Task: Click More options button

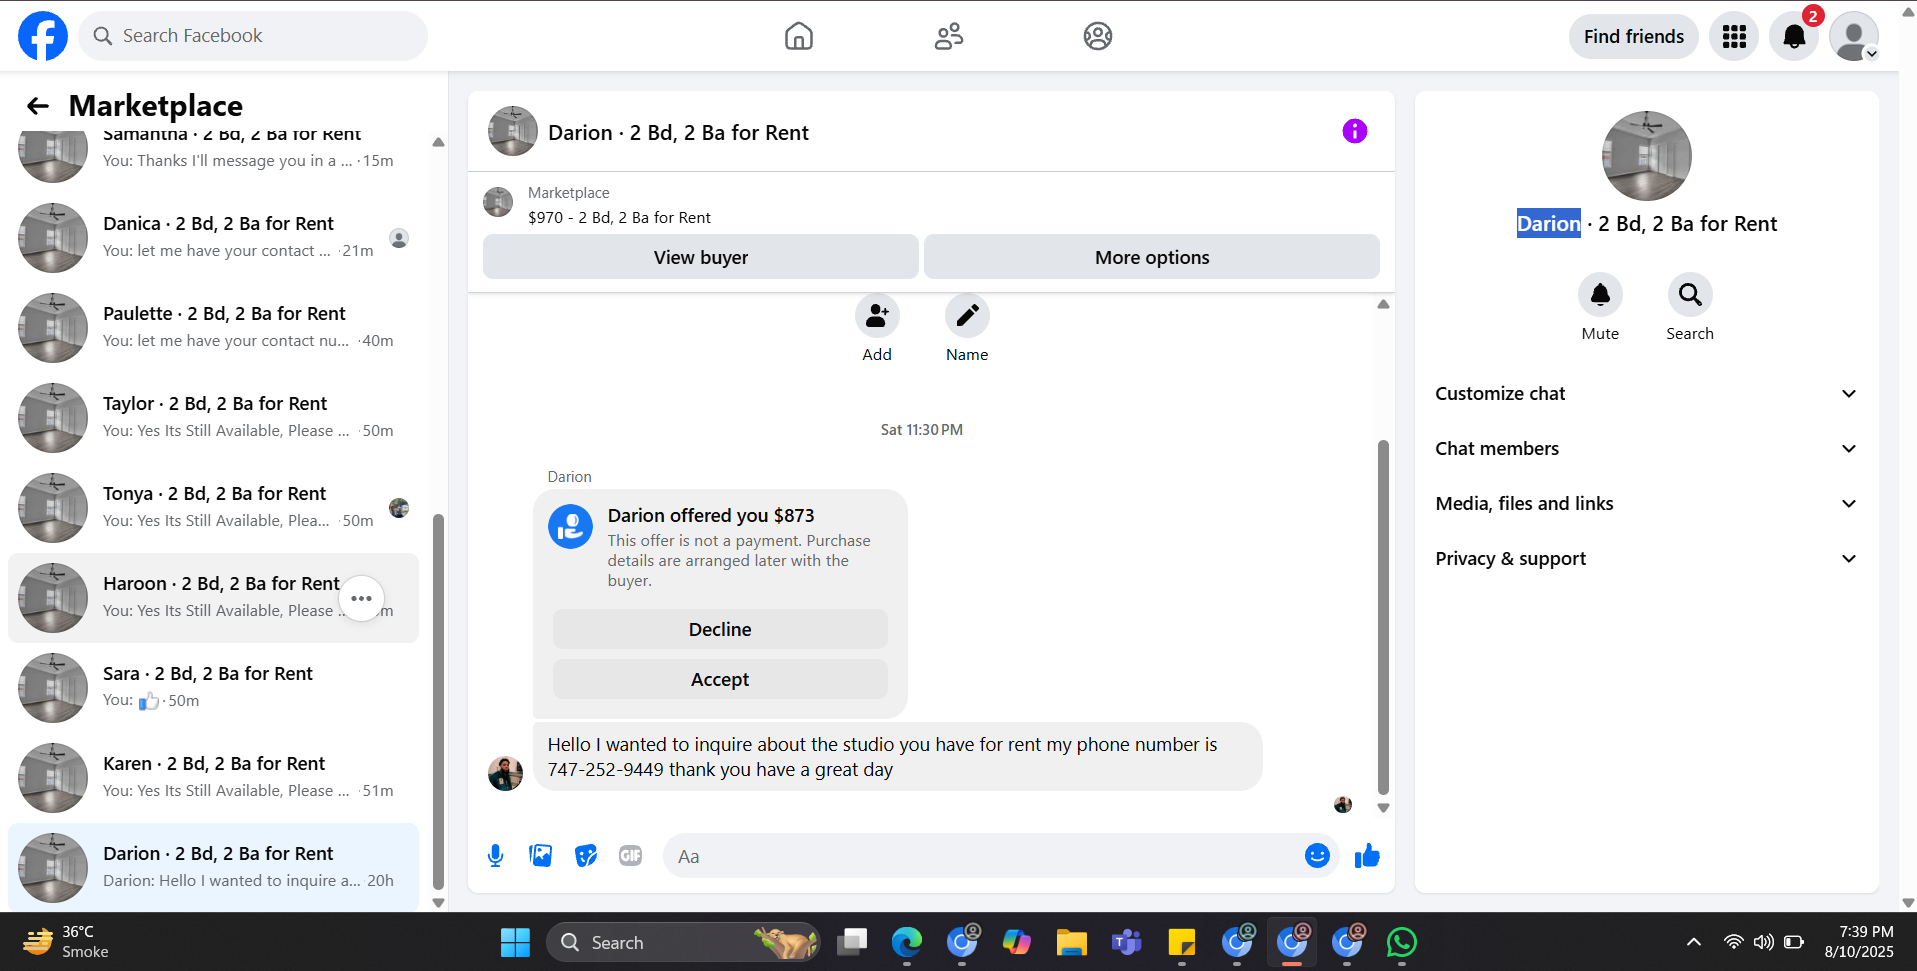Action: [1152, 257]
